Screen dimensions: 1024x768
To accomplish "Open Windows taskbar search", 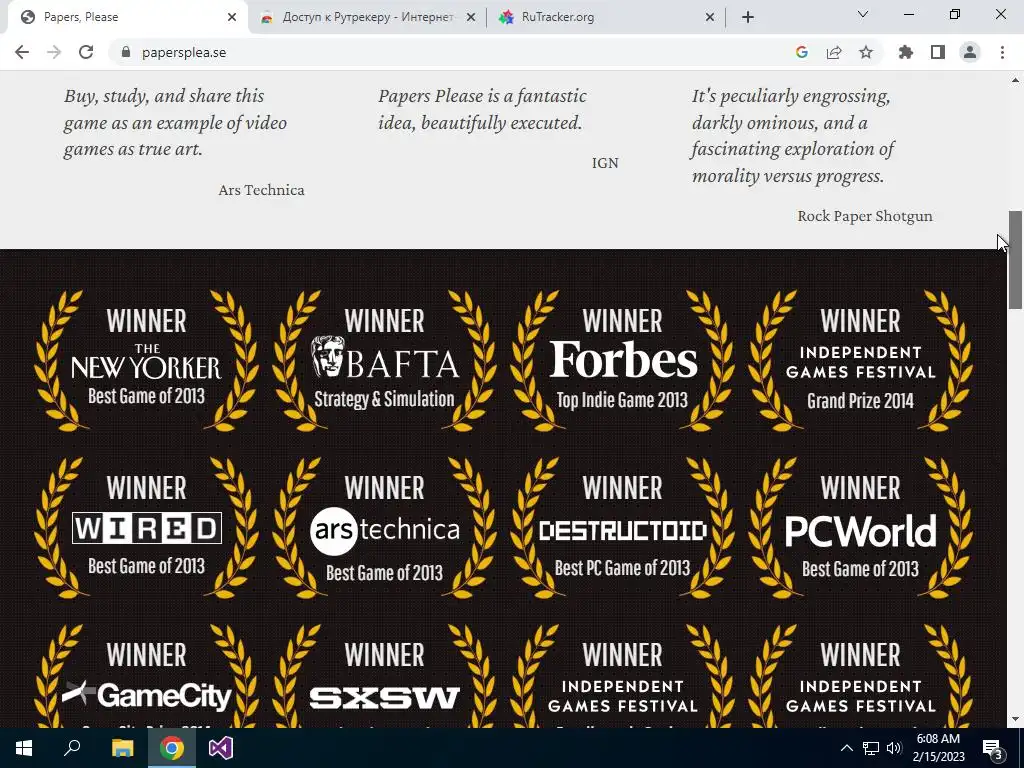I will point(72,748).
